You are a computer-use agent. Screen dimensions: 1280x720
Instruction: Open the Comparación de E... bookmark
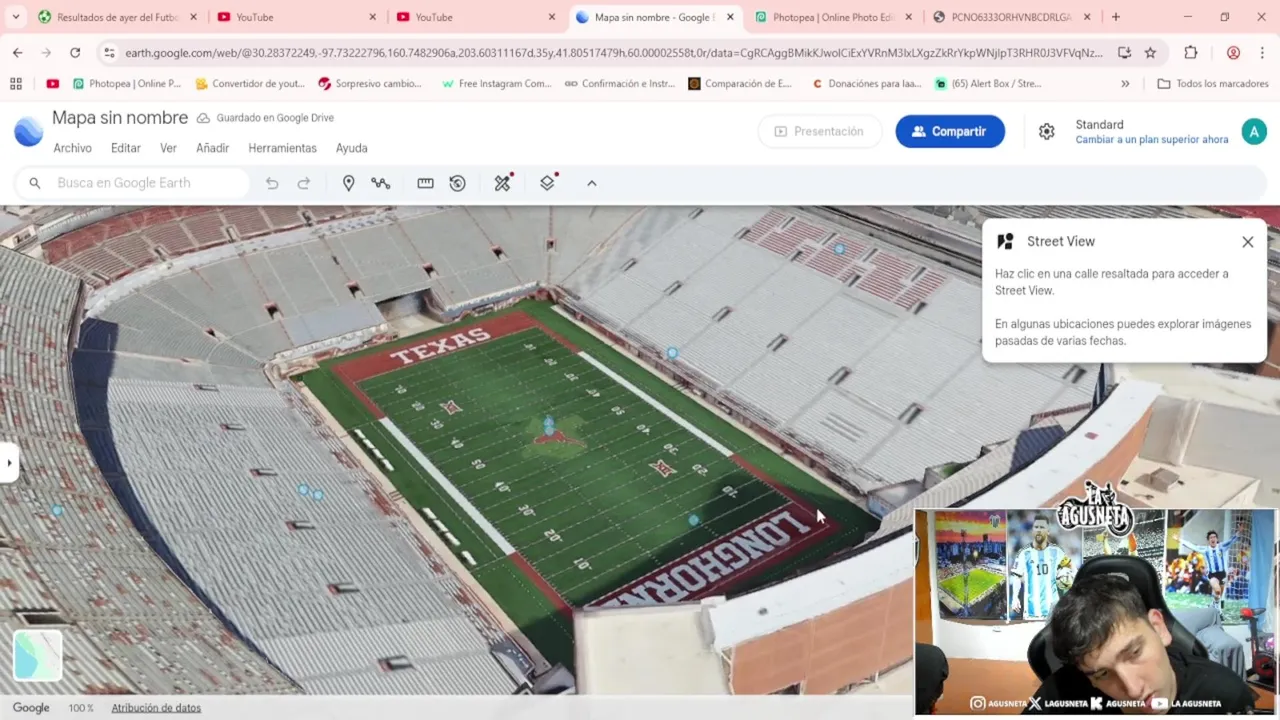tap(740, 84)
